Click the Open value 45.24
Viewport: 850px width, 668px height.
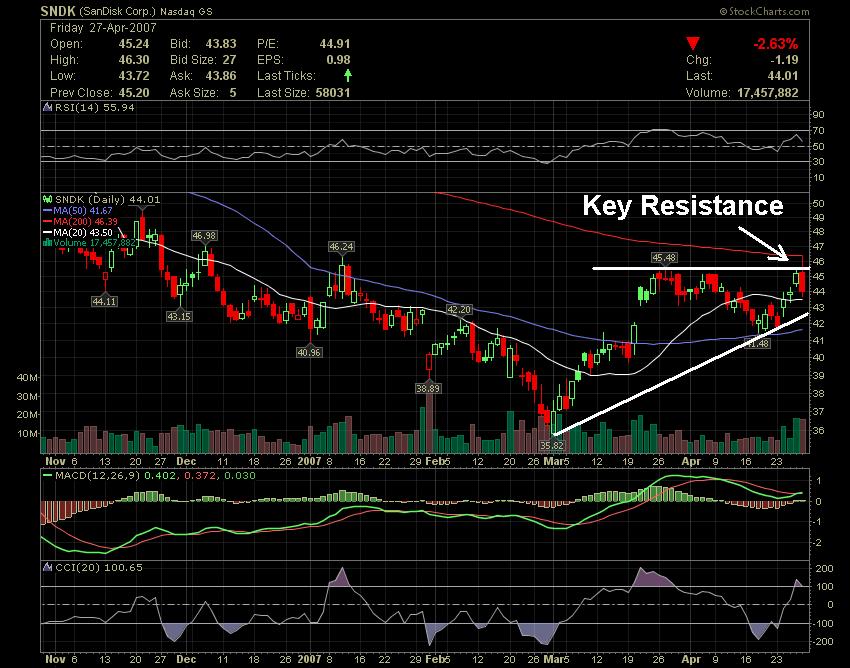tap(134, 44)
